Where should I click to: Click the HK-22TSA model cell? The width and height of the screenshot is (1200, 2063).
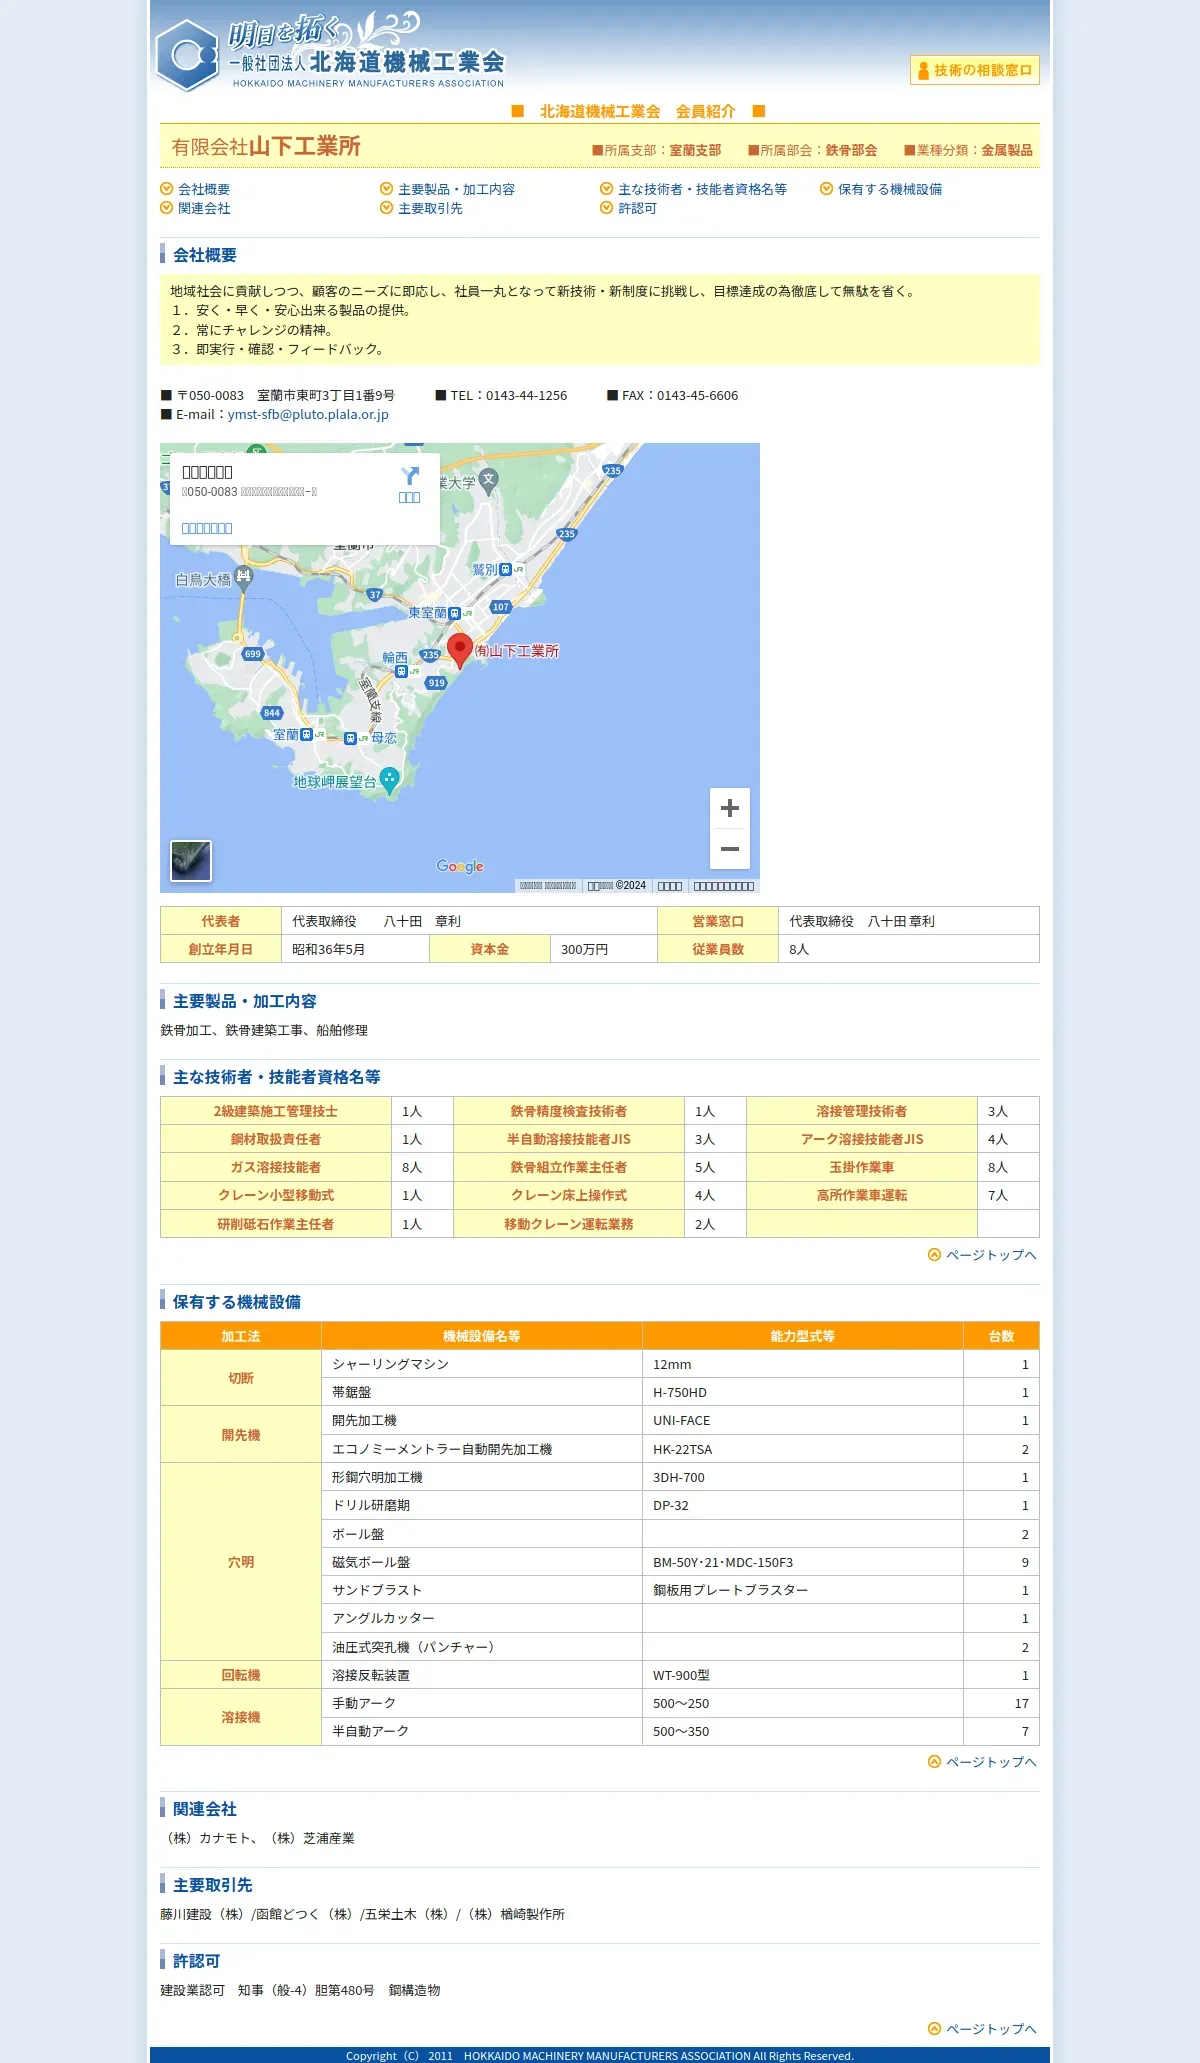(803, 1449)
